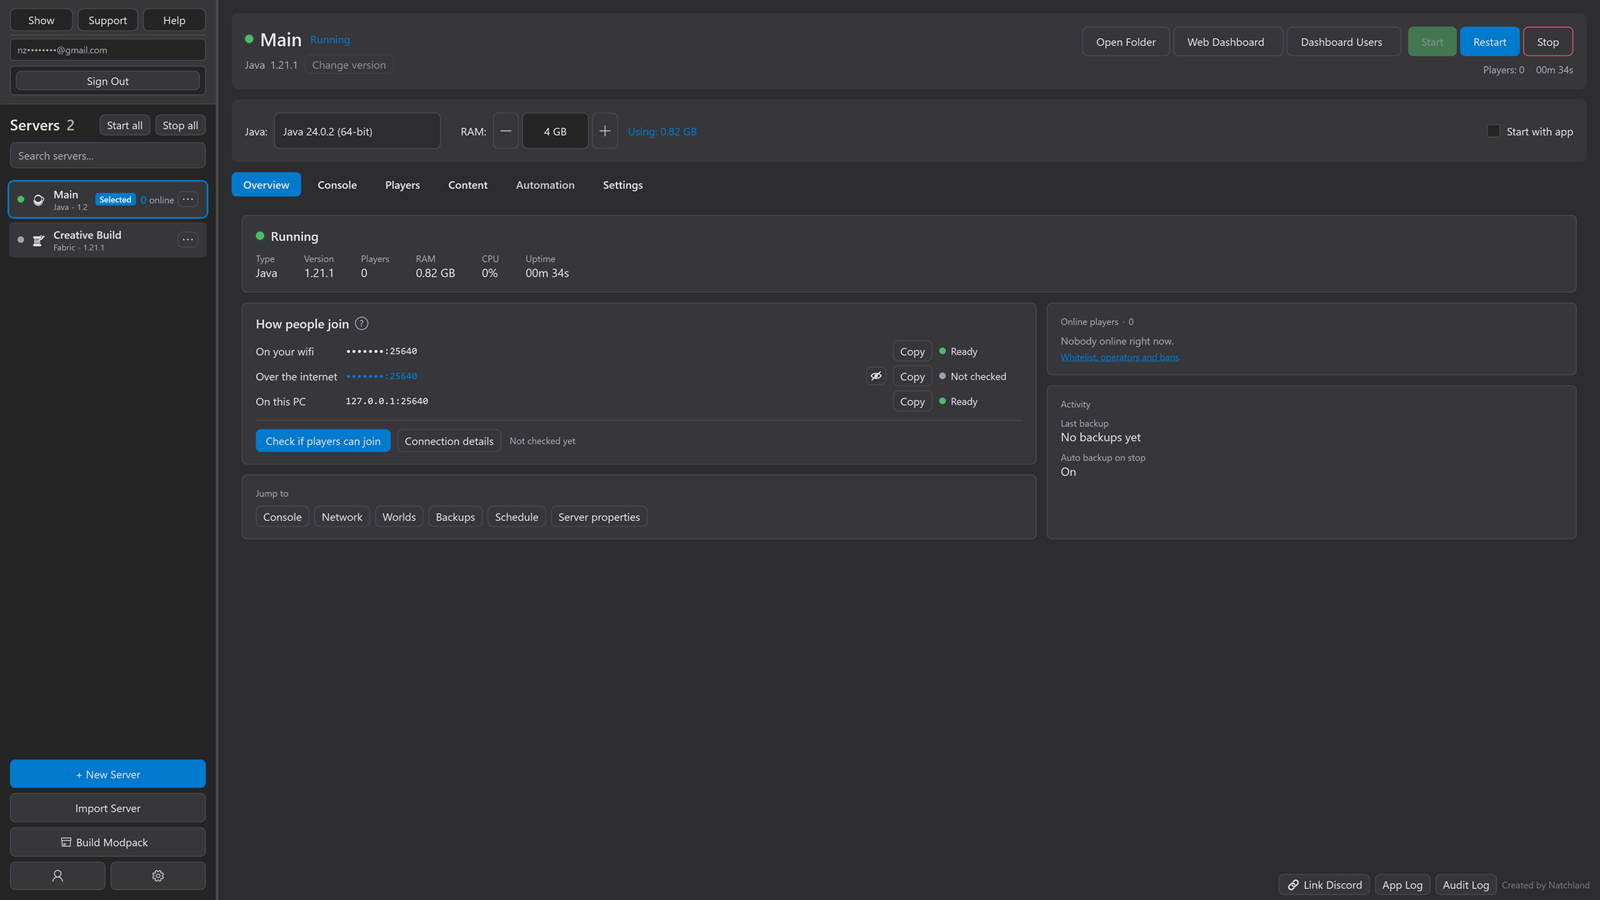Open the settings gear icon button
The image size is (1600, 900).
158,876
